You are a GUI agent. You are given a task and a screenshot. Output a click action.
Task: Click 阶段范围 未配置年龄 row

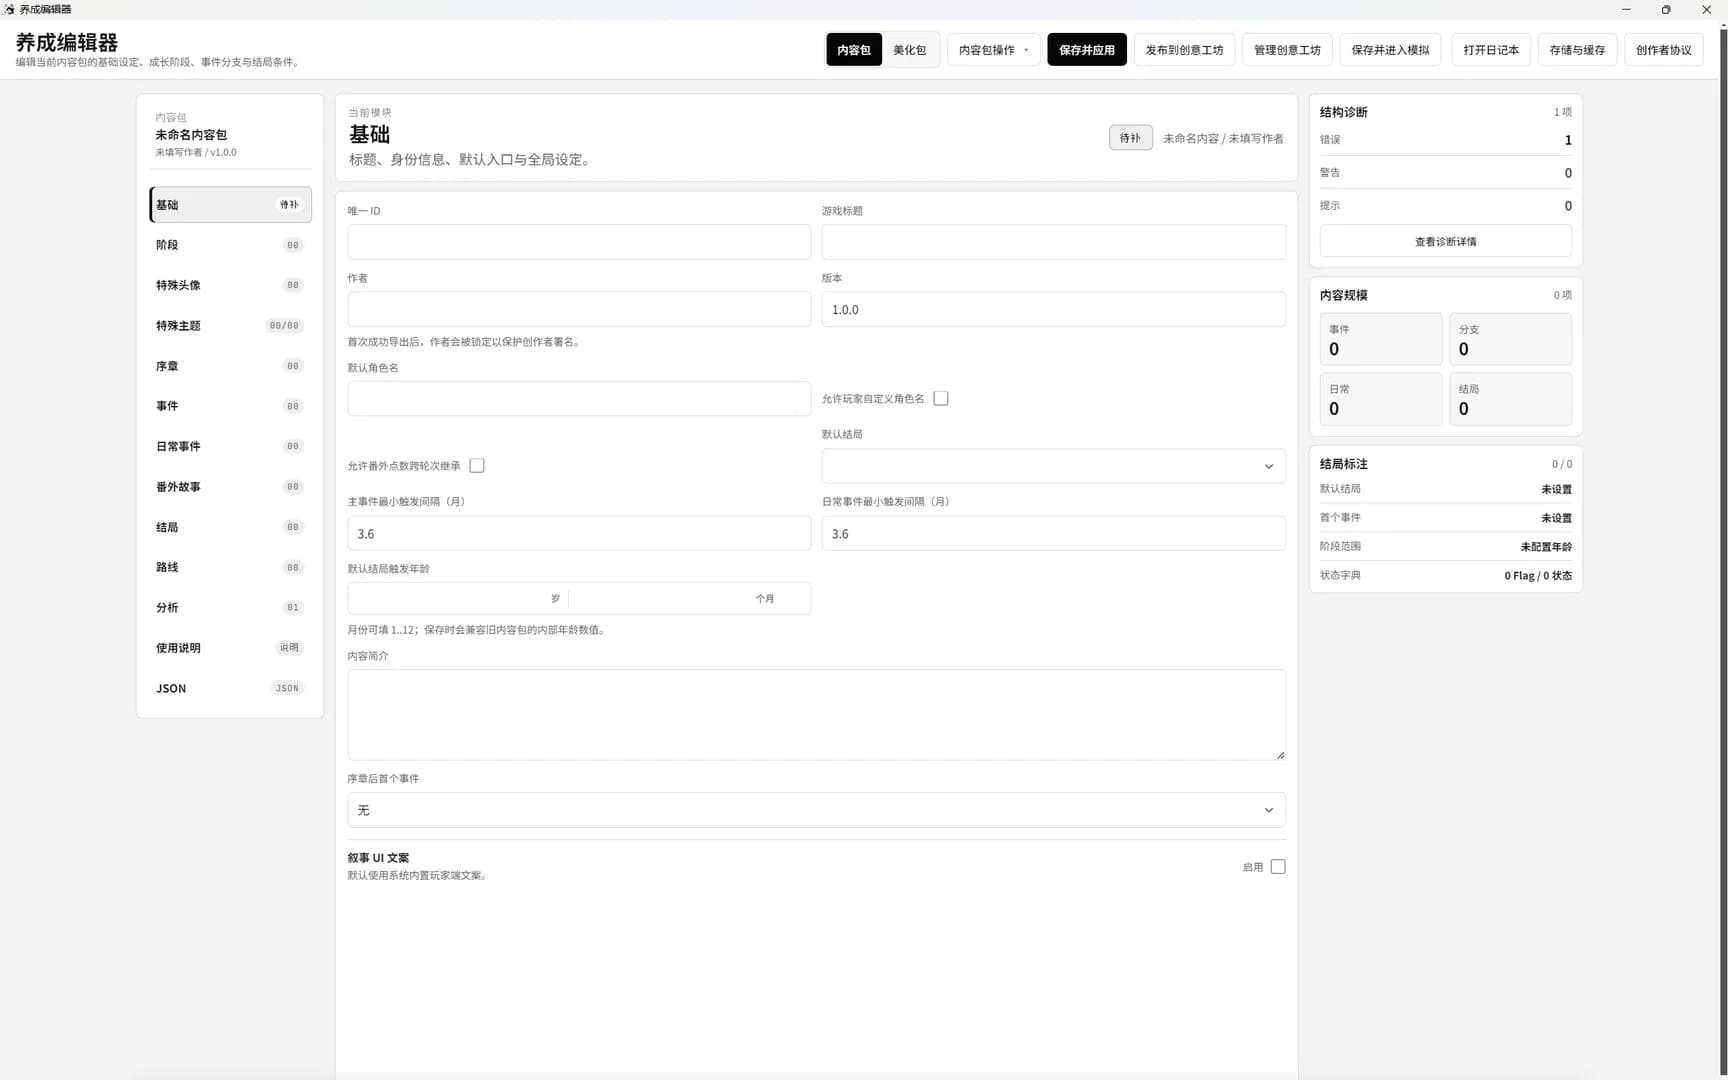(1445, 546)
